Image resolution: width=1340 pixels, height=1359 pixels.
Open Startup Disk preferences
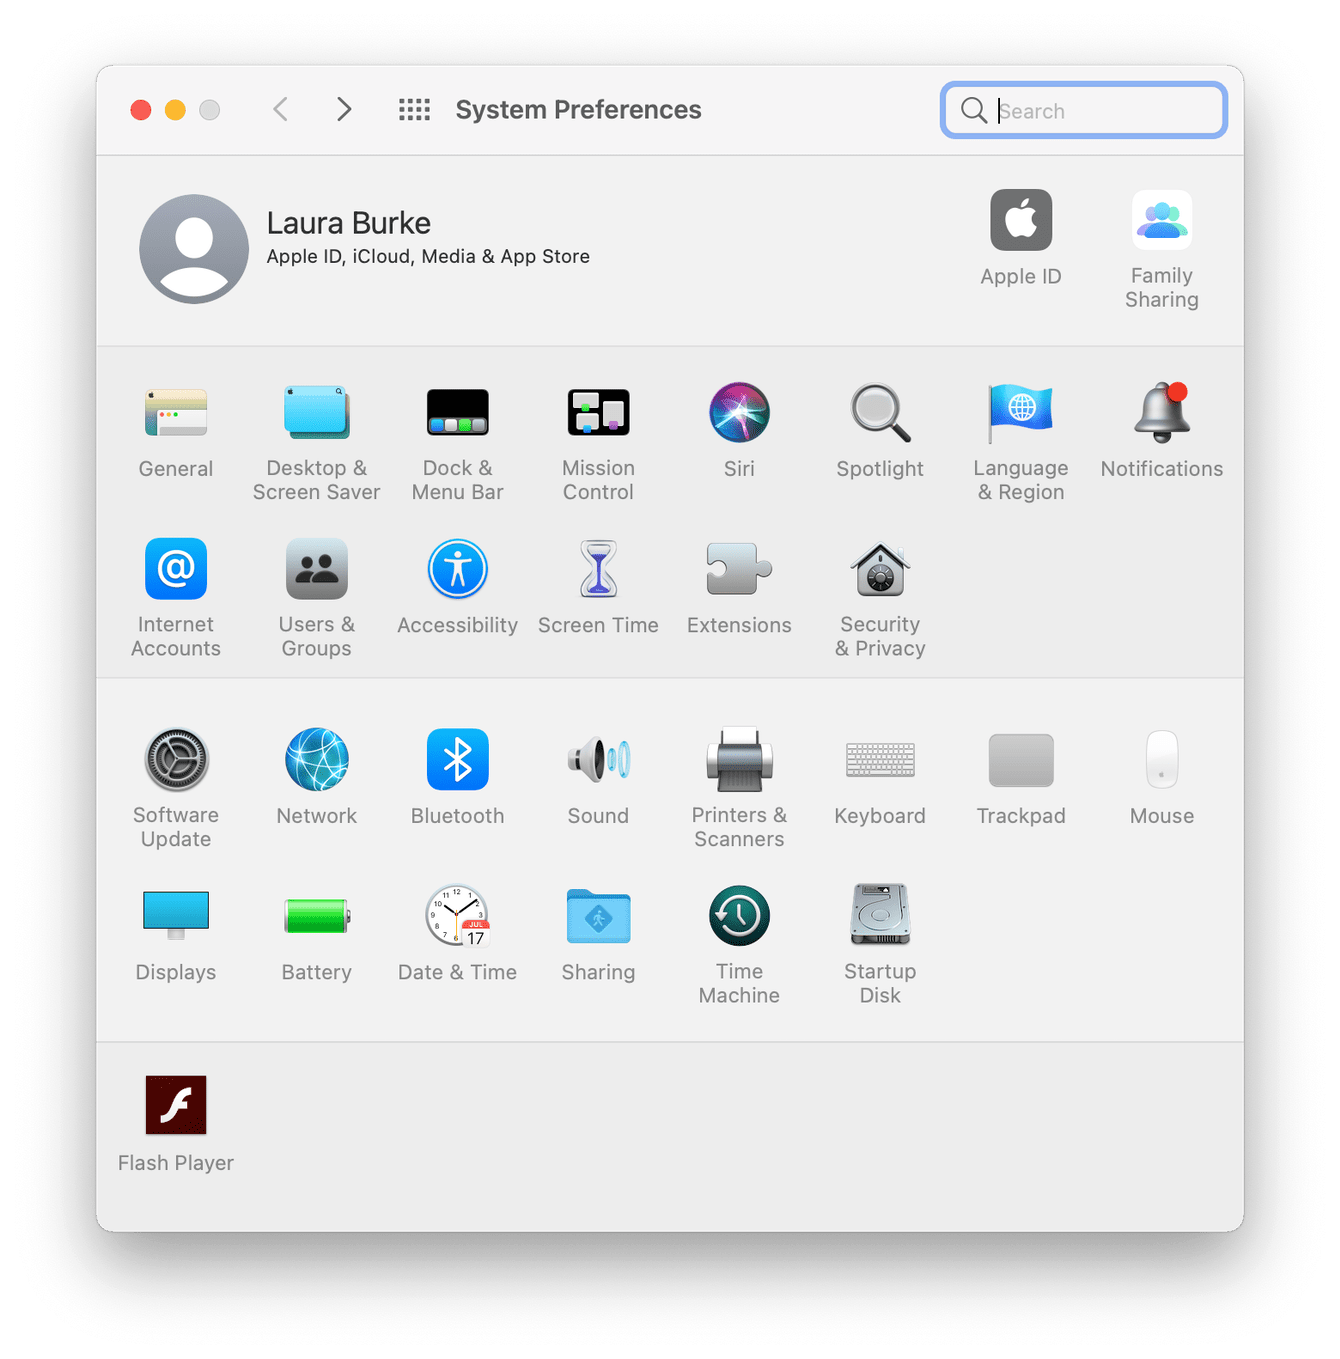[879, 916]
